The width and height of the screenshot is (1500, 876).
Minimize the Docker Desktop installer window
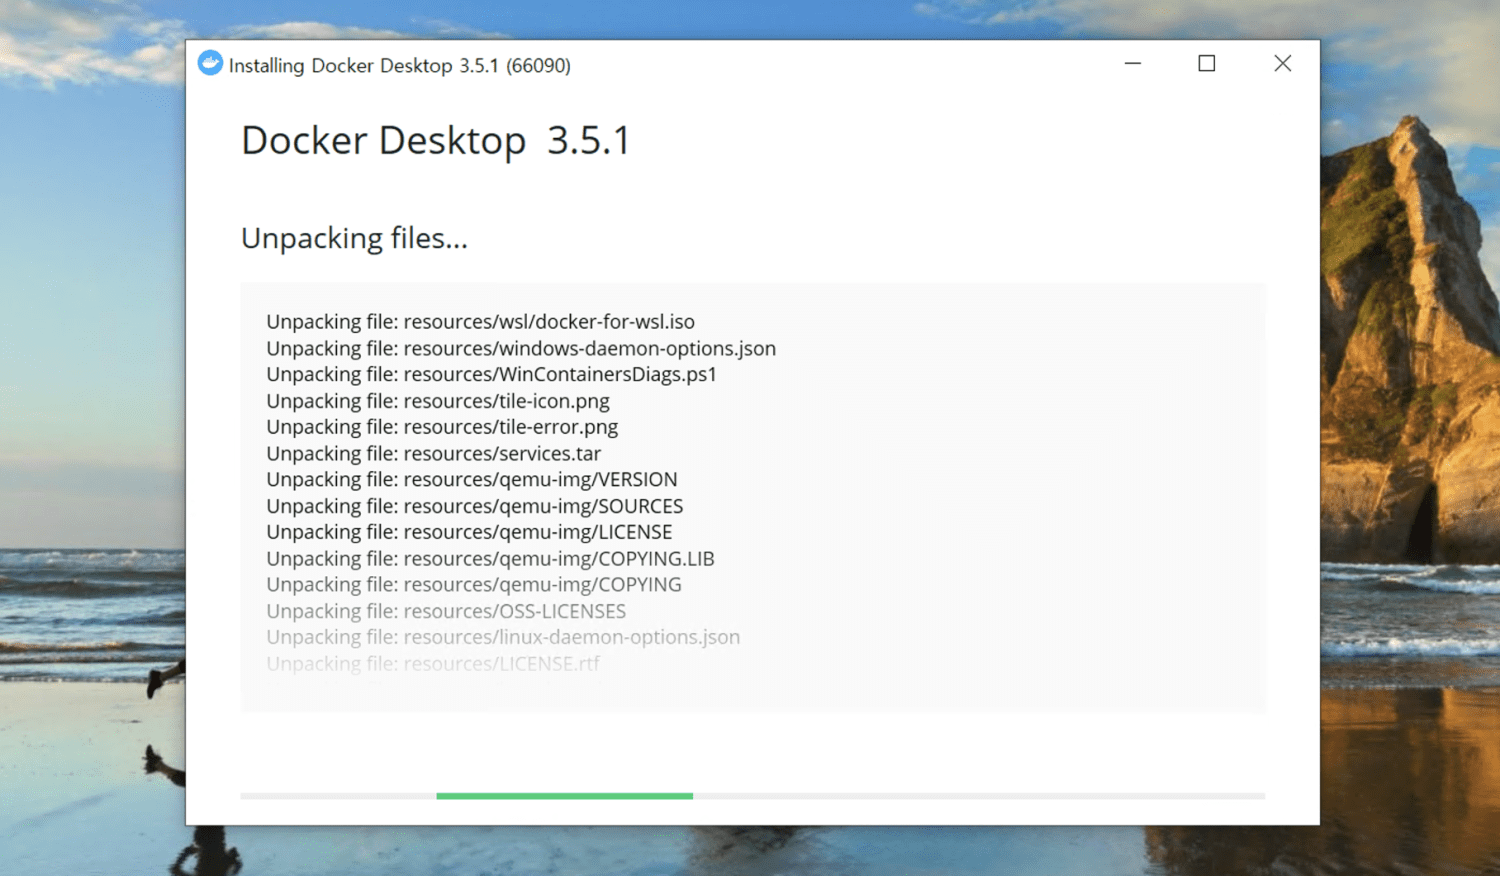coord(1133,64)
